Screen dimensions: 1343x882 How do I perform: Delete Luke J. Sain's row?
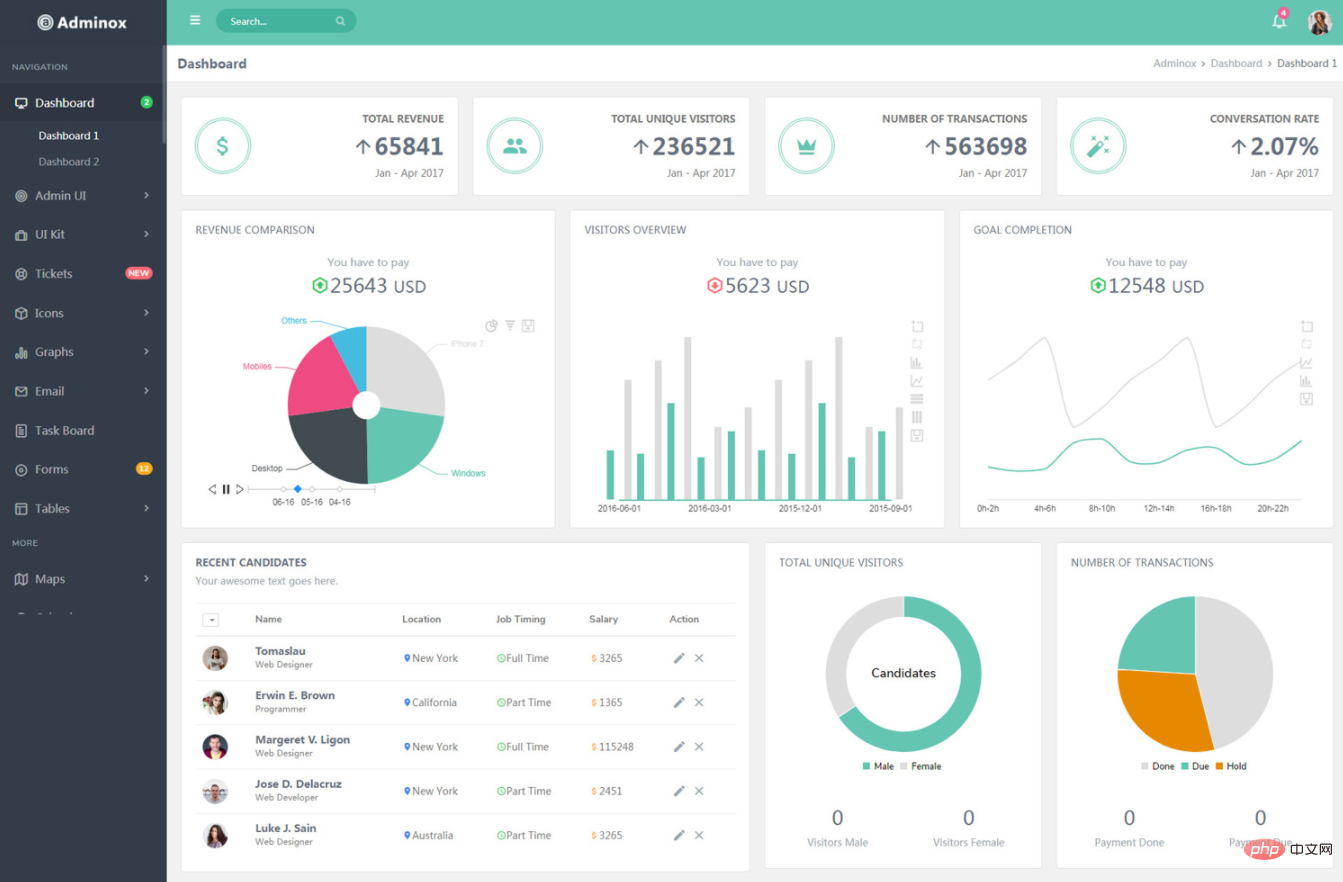(x=699, y=835)
